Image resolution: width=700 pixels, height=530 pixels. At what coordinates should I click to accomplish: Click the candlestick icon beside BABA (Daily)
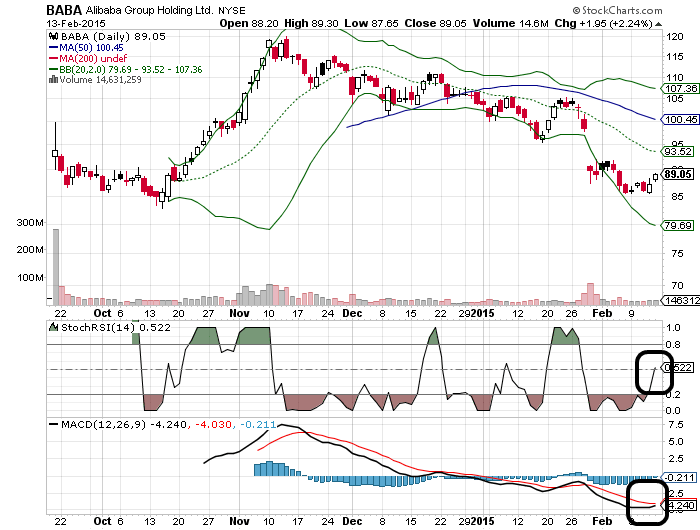[x=54, y=36]
